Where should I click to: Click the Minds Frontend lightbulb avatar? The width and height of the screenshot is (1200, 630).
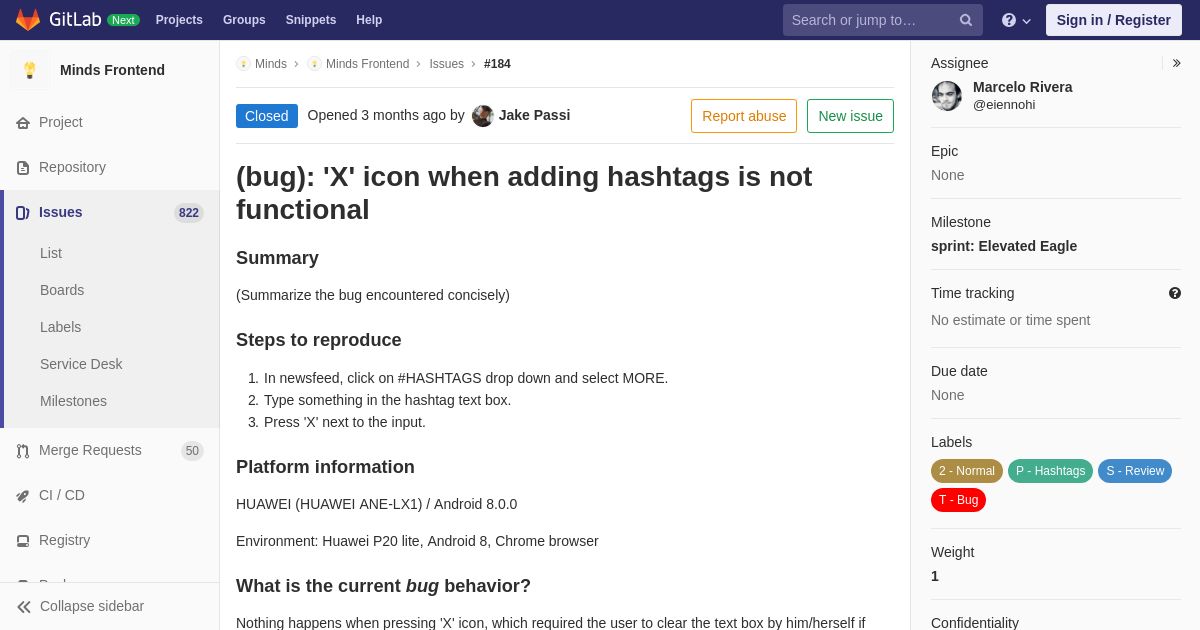(30, 70)
